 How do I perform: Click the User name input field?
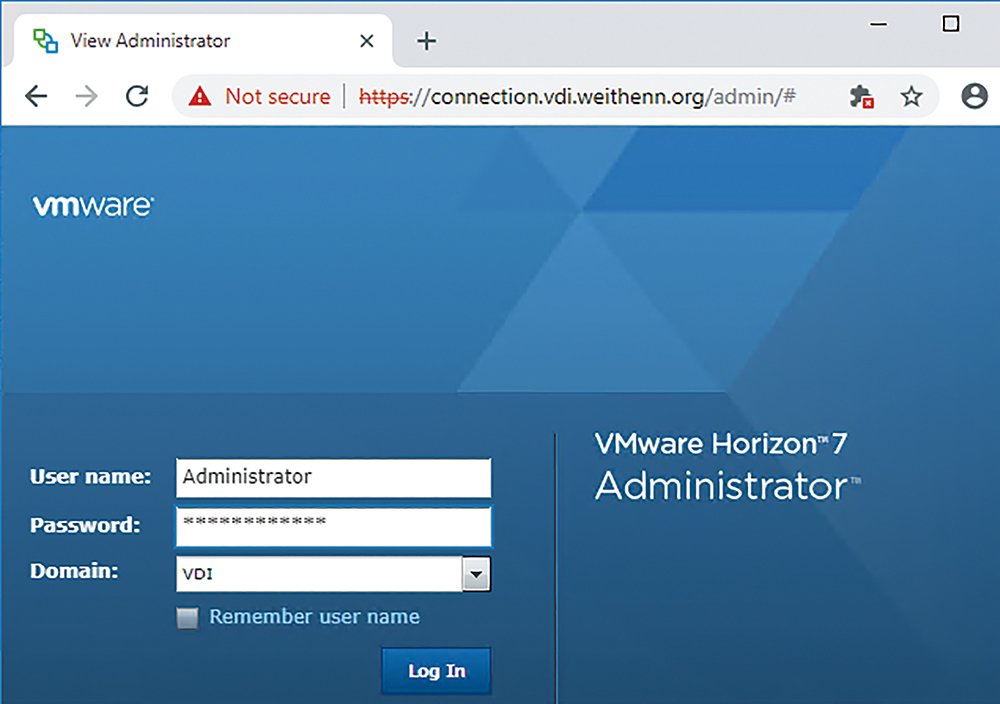pos(334,478)
